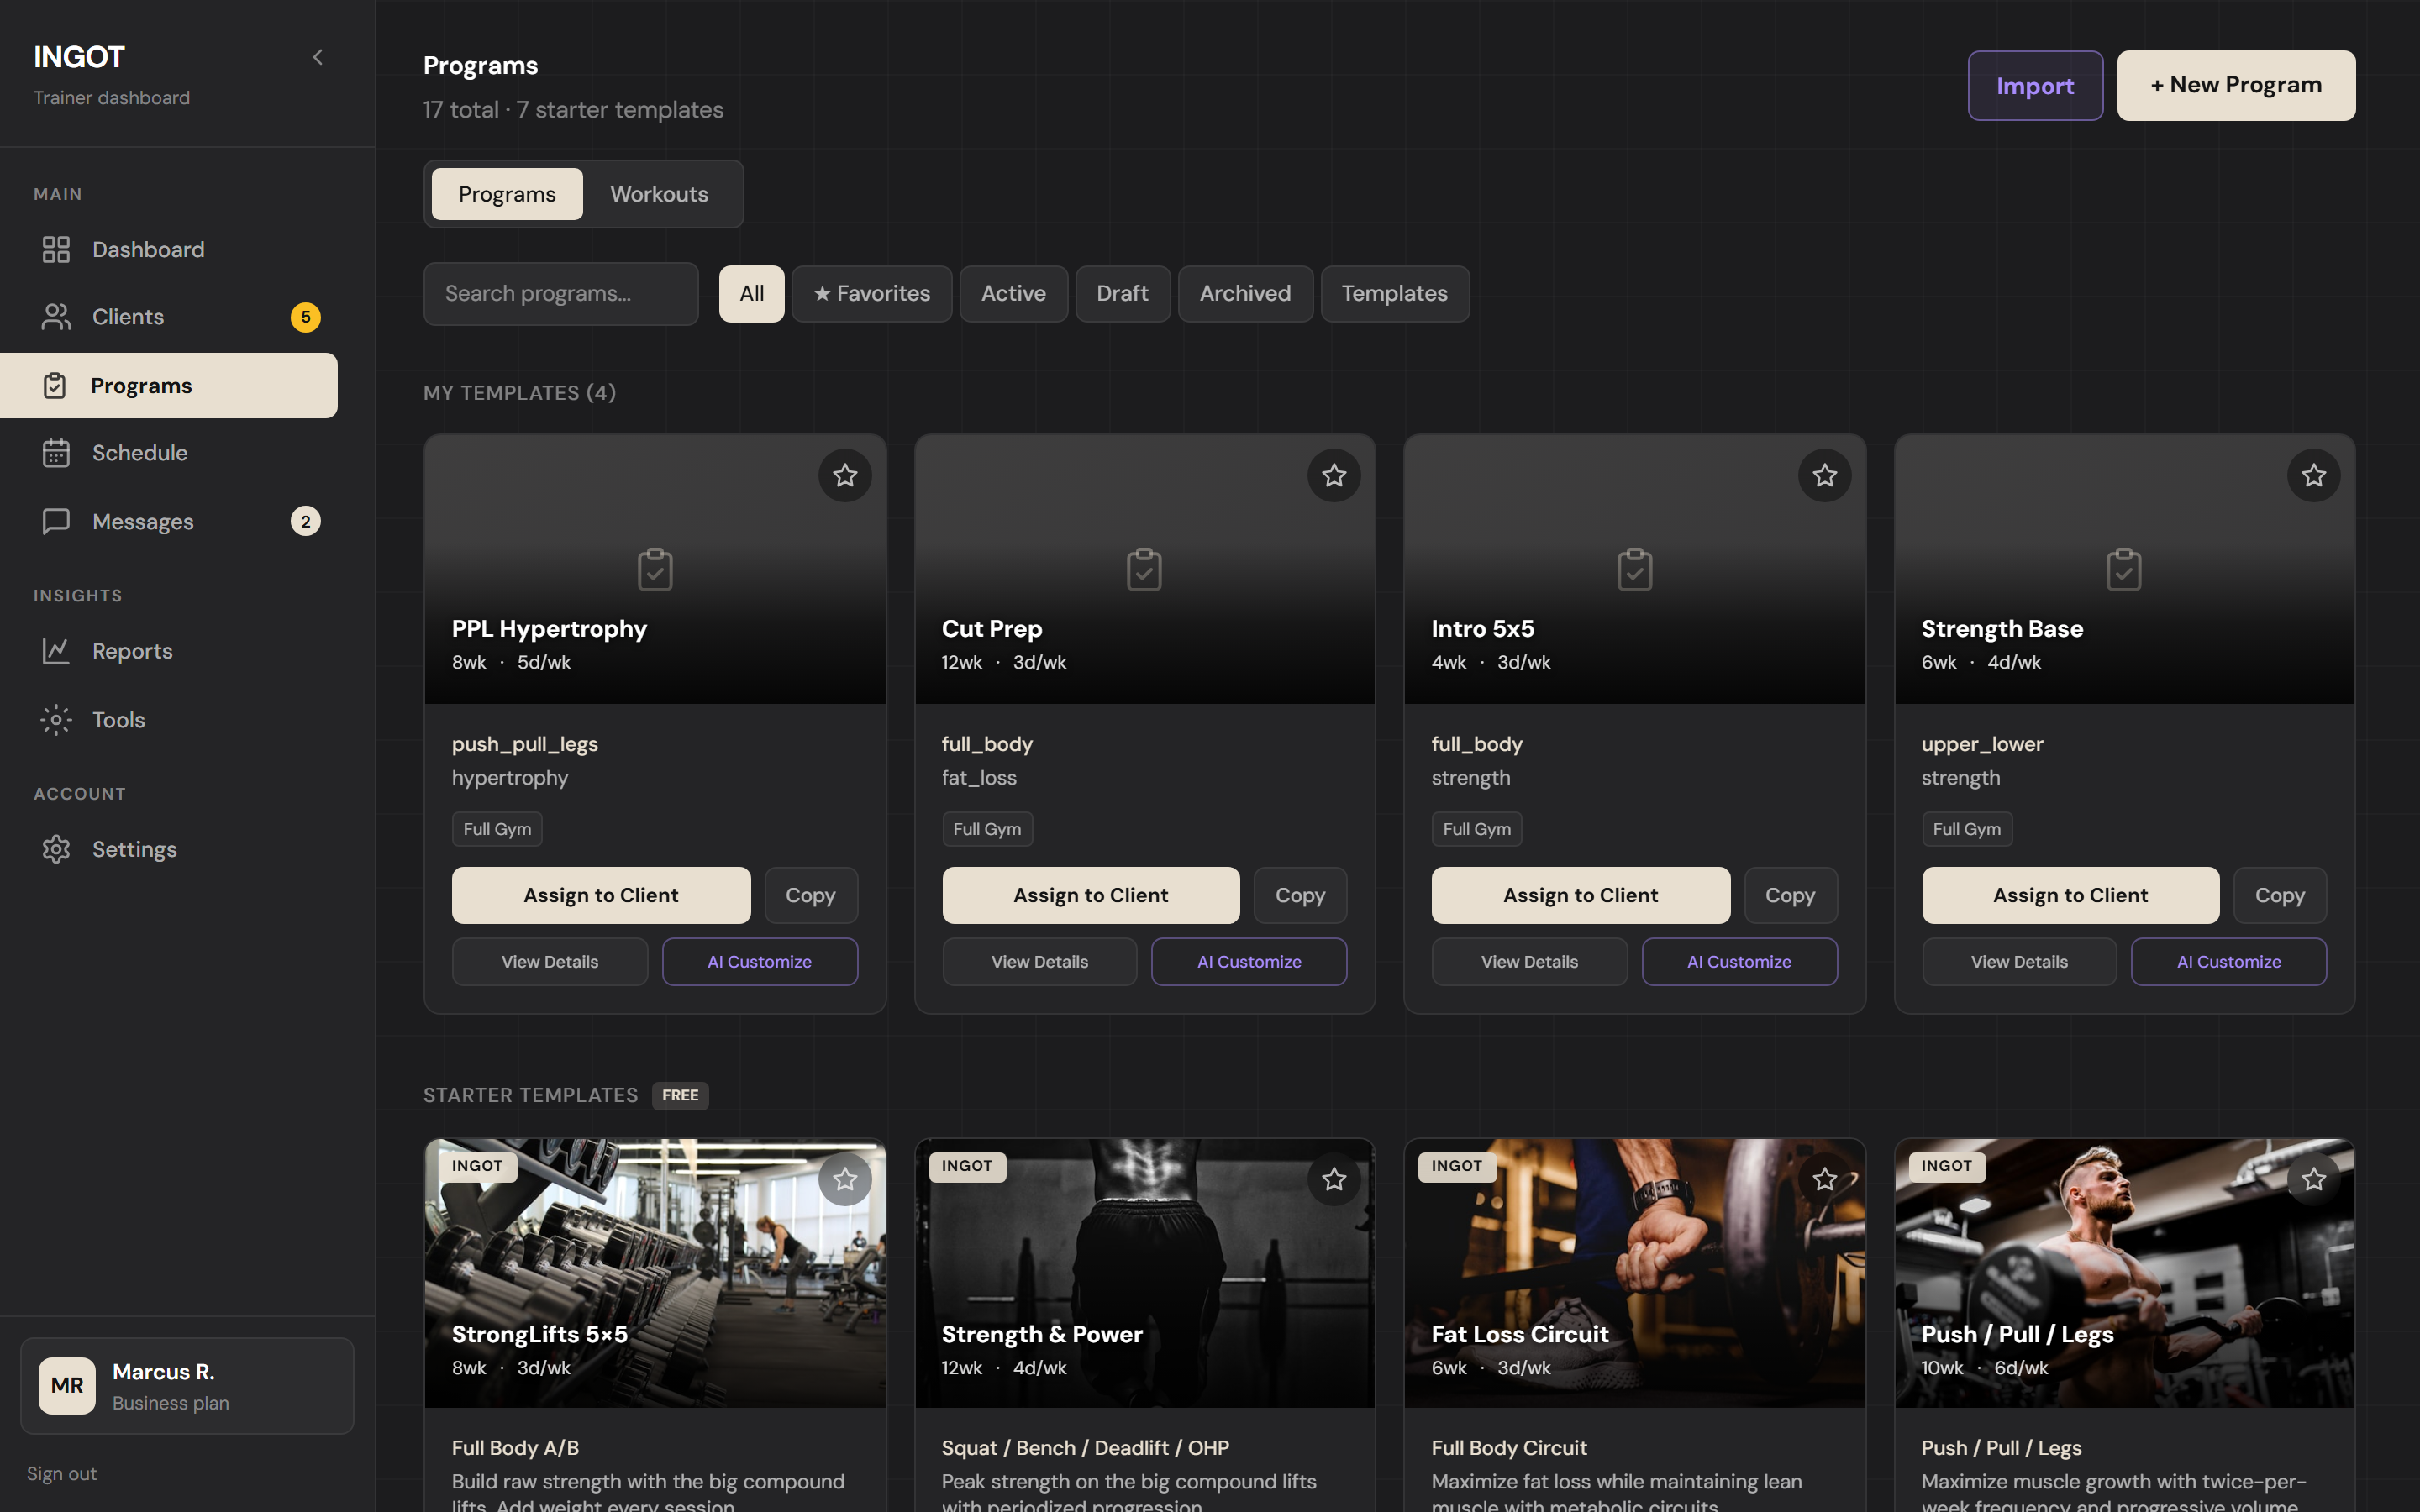Open the Fat Loss Circuit photo card
2420x1512 pixels.
[1635, 1273]
